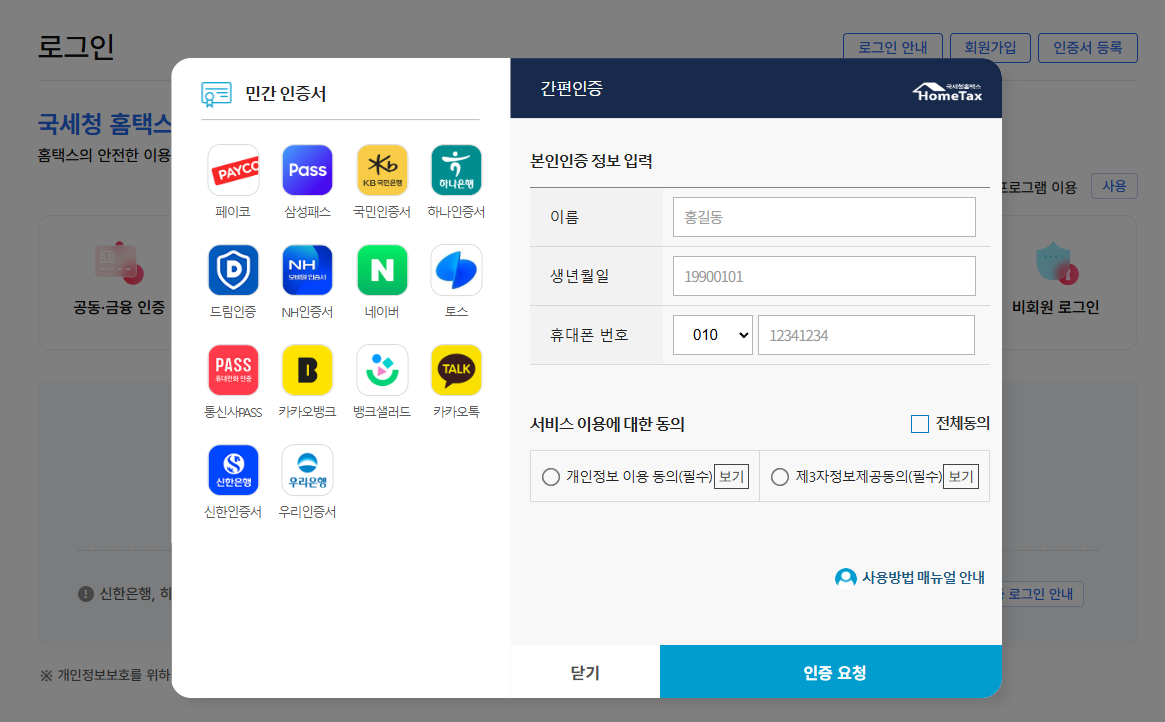Click 비회원 로그인 shield icon in background

[x=1057, y=264]
